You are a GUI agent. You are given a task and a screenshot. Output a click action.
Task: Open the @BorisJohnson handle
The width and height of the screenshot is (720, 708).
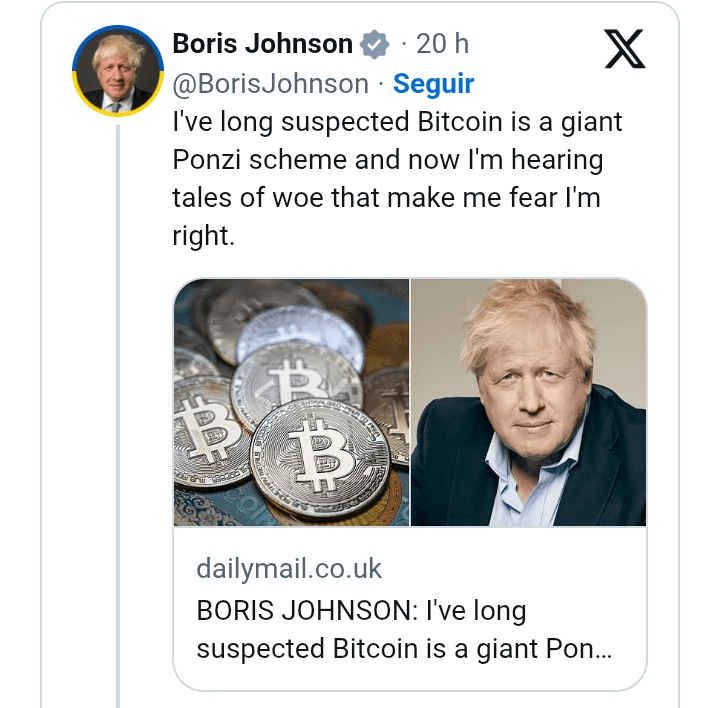pos(270,84)
